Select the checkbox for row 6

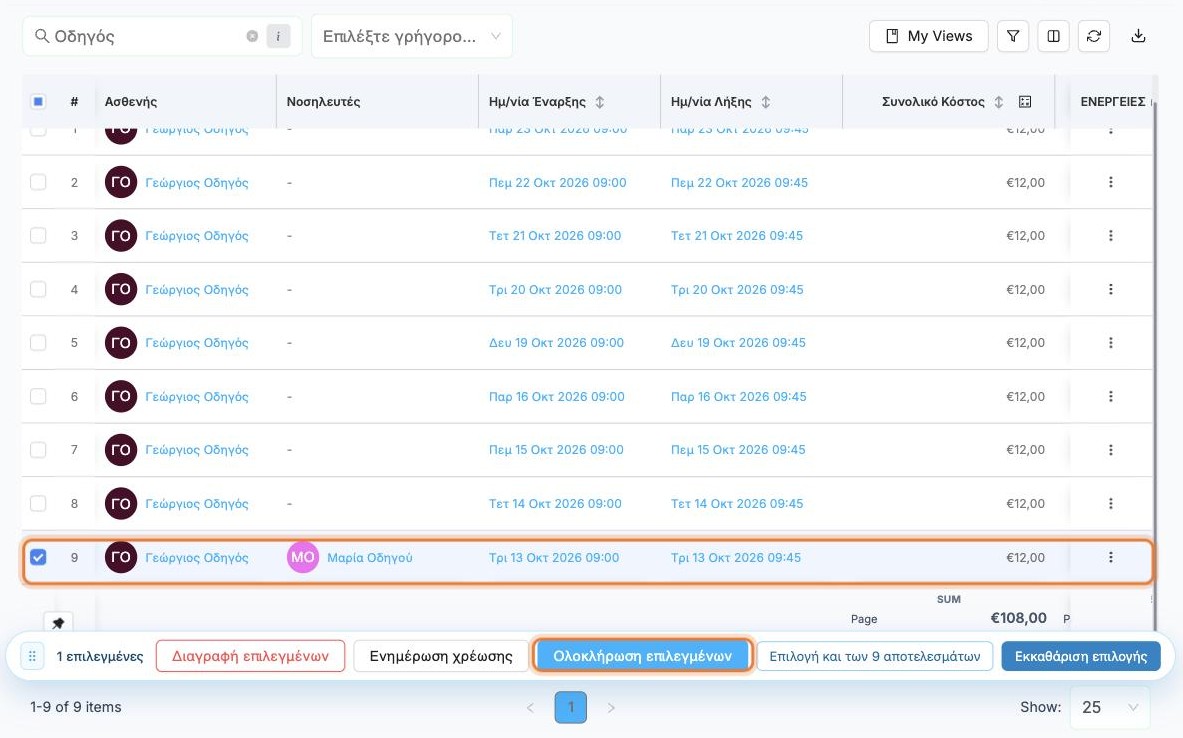(38, 397)
